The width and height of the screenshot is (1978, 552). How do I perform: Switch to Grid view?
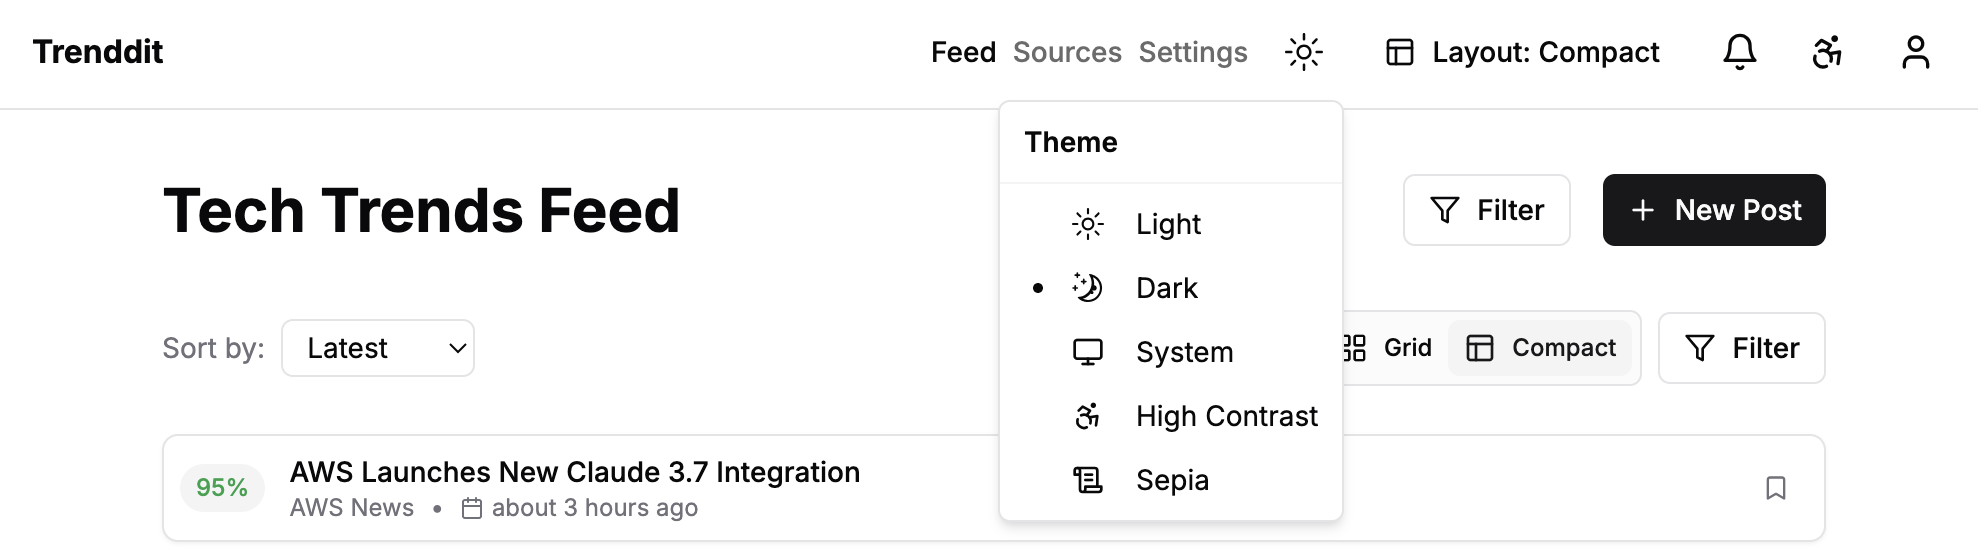(x=1392, y=348)
